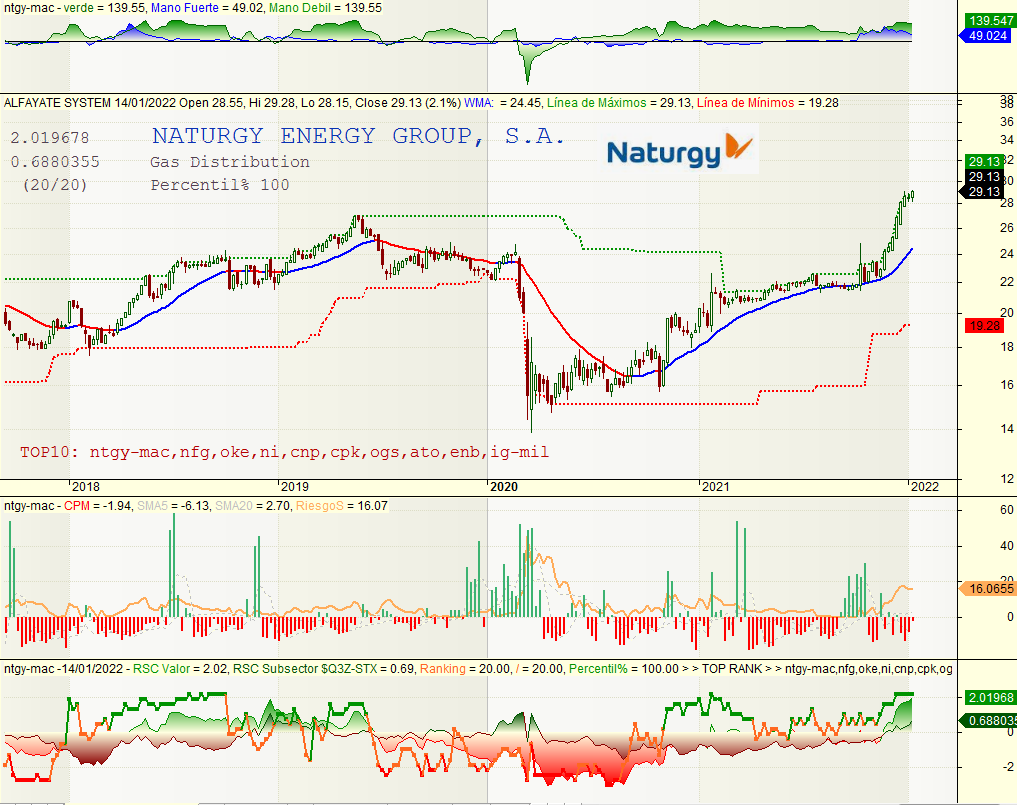Screen dimensions: 1017x805
Task: Click the green 29.13 price tag
Action: 984,161
